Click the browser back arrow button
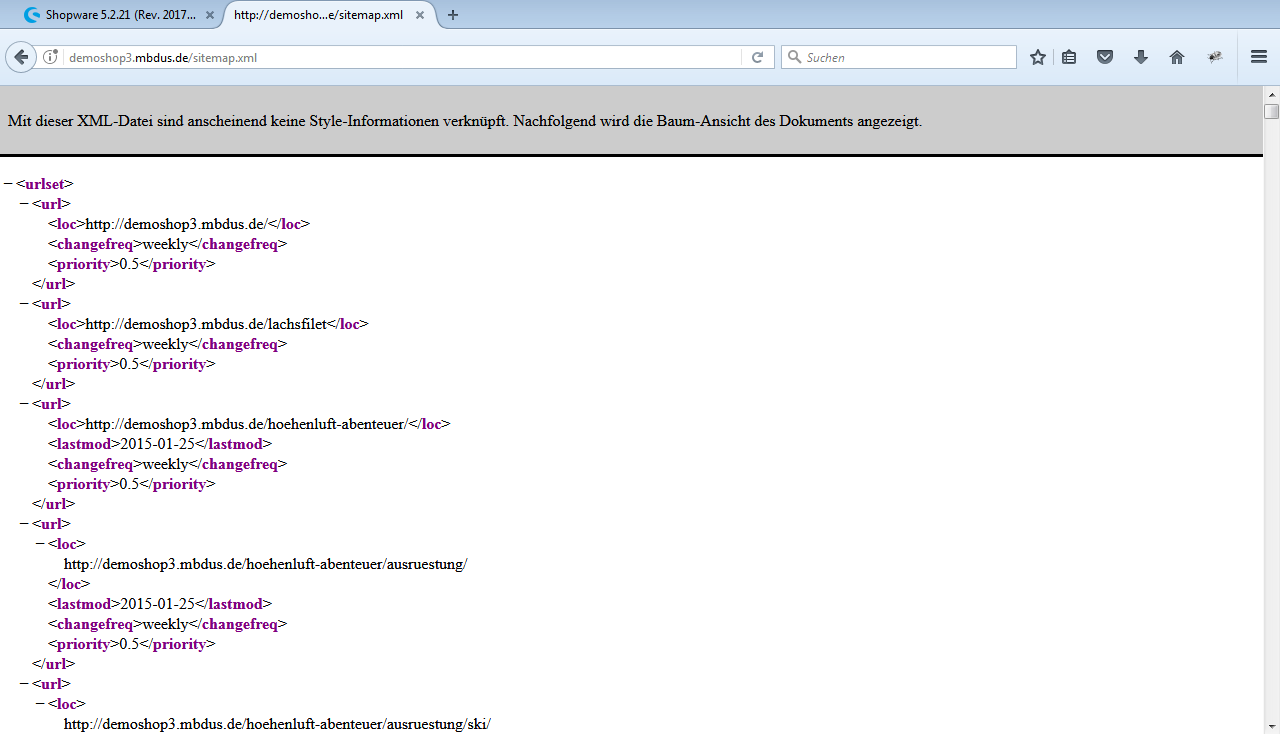 [x=21, y=57]
